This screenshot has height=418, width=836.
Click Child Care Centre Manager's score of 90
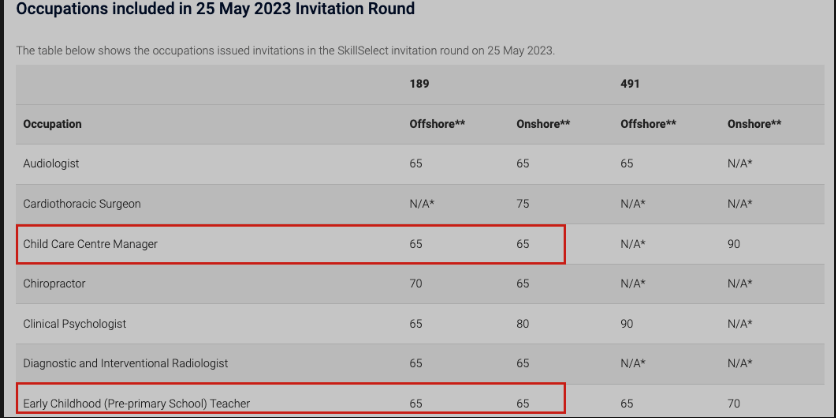tap(734, 243)
